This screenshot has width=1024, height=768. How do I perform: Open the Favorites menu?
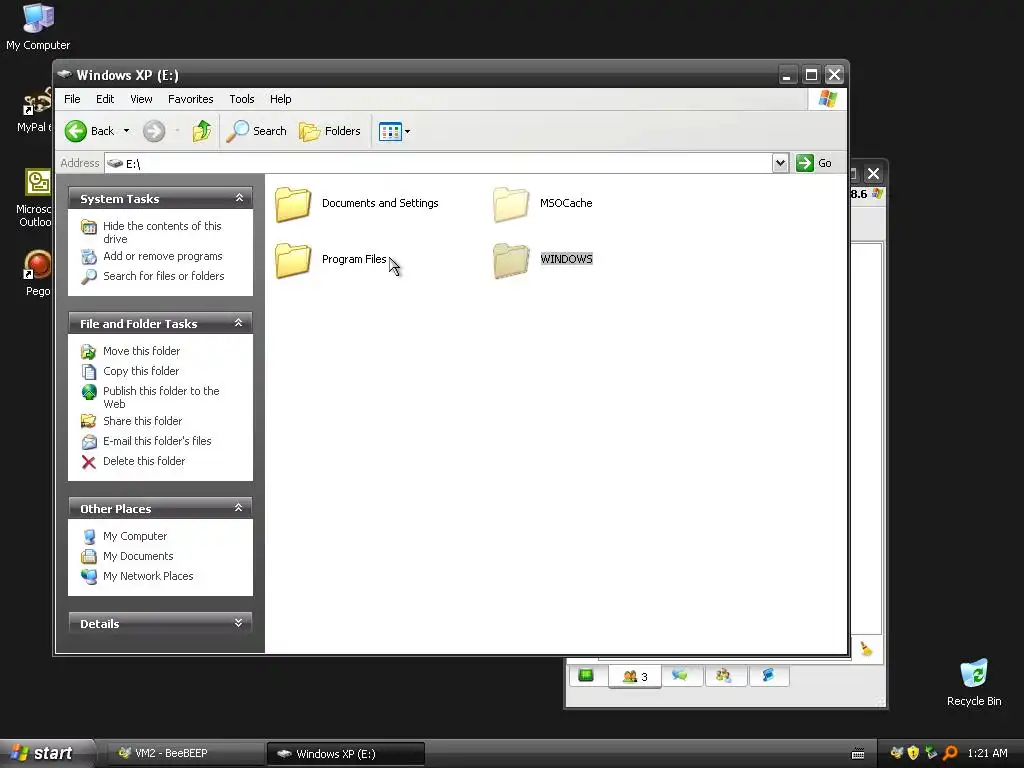coord(191,99)
